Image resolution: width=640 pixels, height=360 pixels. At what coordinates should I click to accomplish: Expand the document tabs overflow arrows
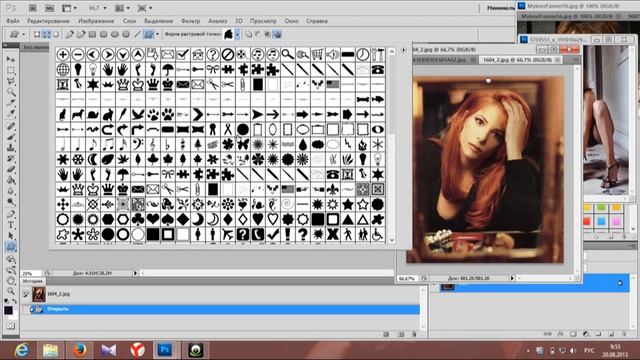(576, 60)
